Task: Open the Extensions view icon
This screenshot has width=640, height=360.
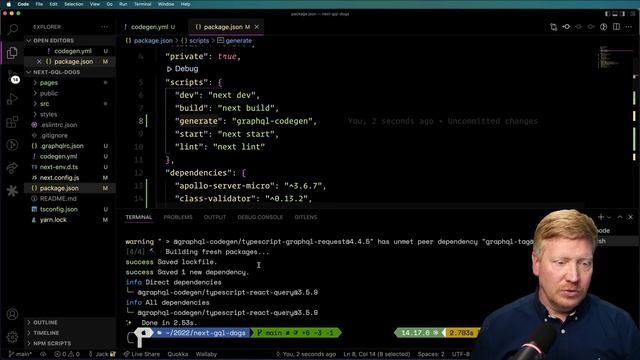Action: [x=12, y=122]
